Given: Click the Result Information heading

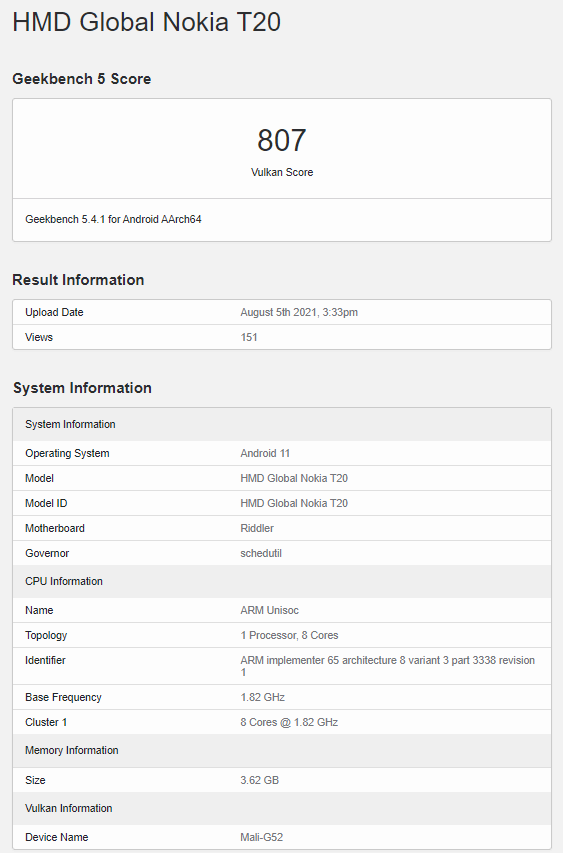Looking at the screenshot, I should (x=78, y=280).
